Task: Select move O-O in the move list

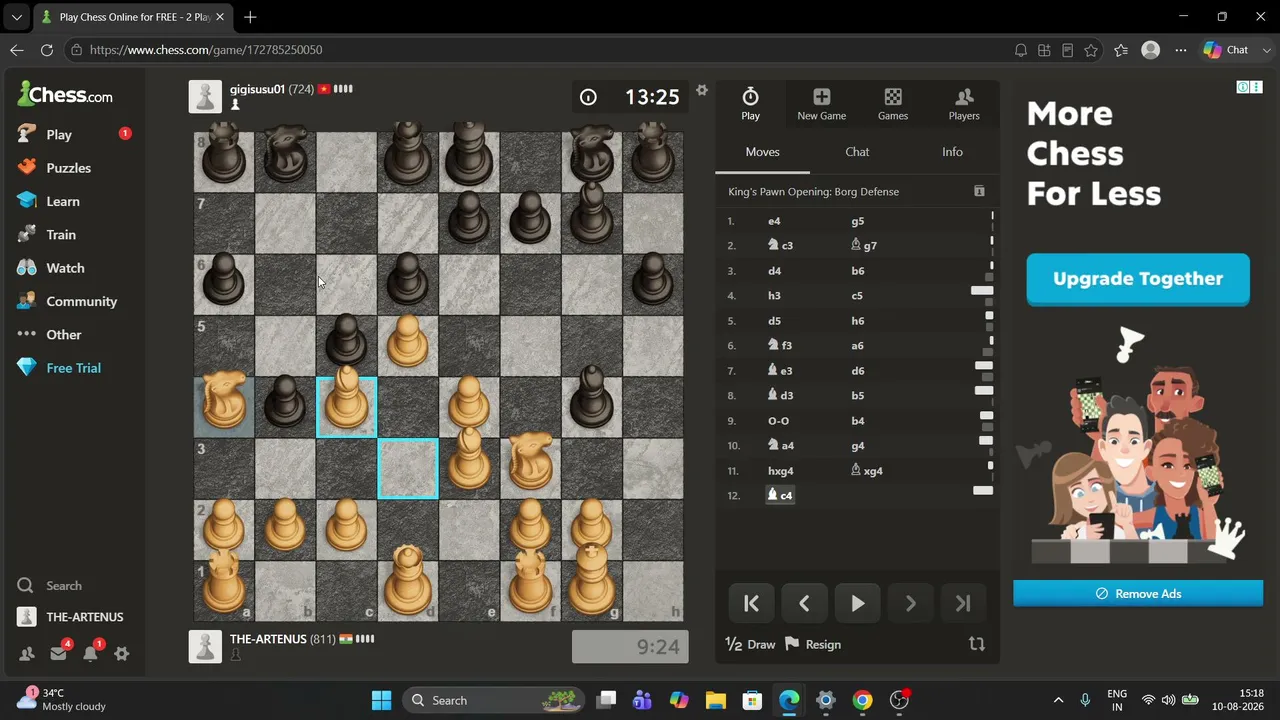Action: (778, 421)
